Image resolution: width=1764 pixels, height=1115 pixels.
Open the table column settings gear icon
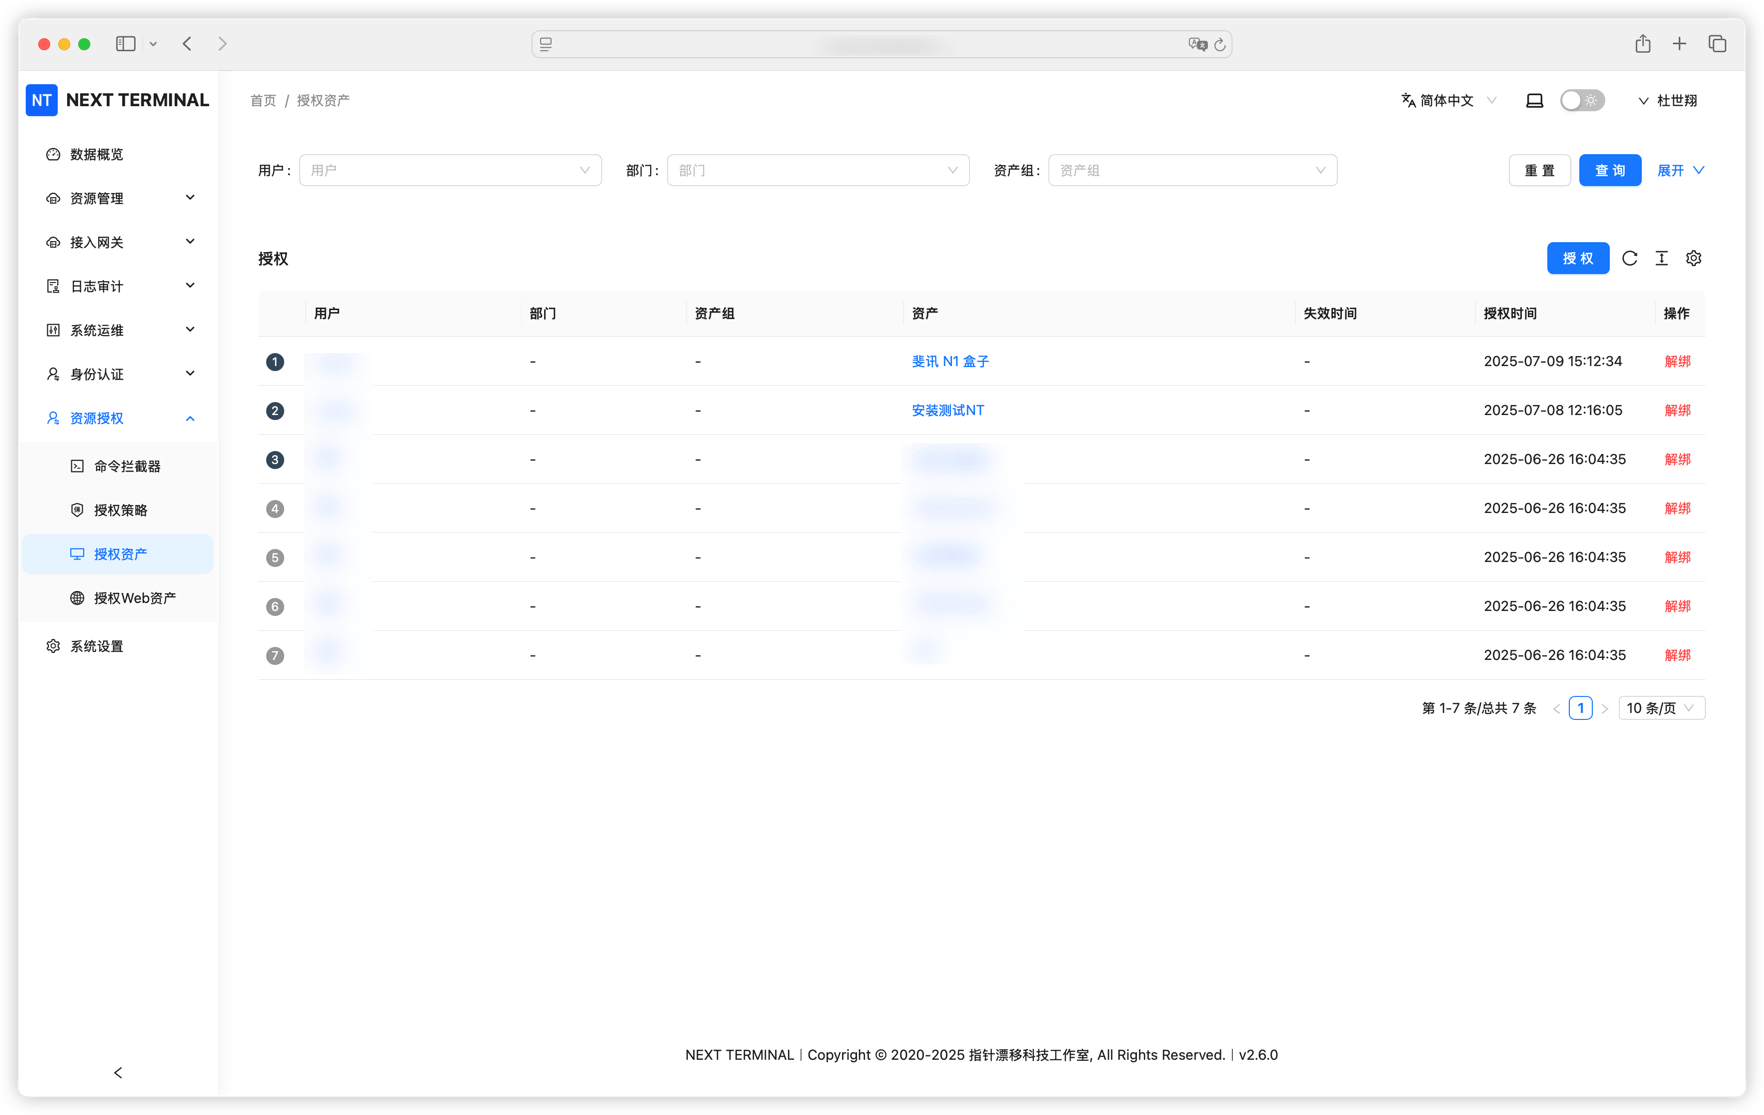point(1693,258)
